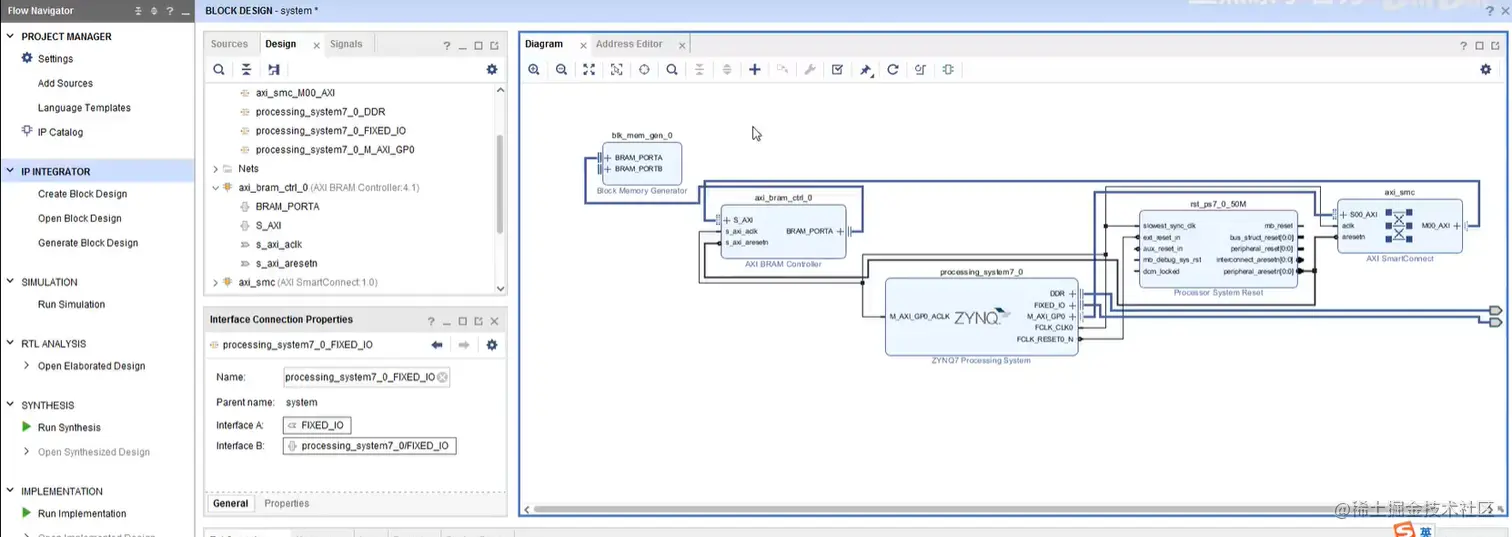Collapse RTL ANALYSIS section

click(x=11, y=344)
